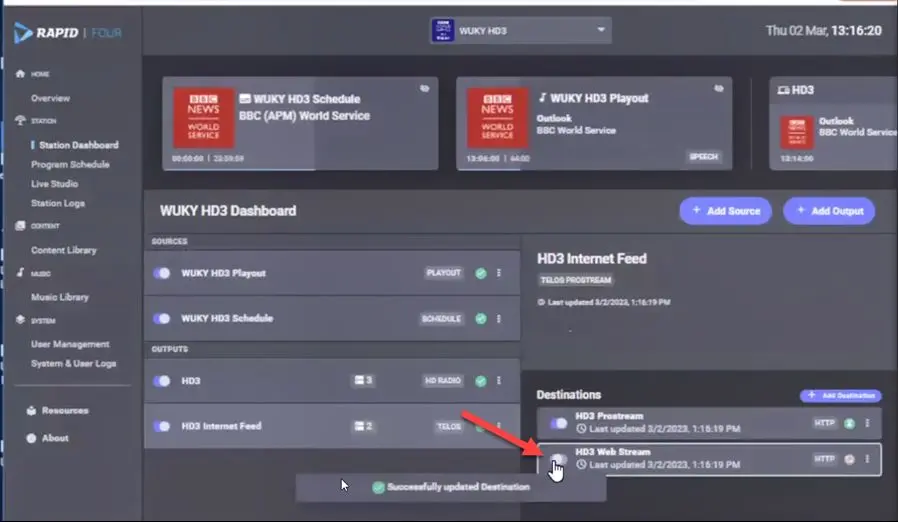Open Content Library in sidebar
Image resolution: width=898 pixels, height=522 pixels.
click(64, 250)
